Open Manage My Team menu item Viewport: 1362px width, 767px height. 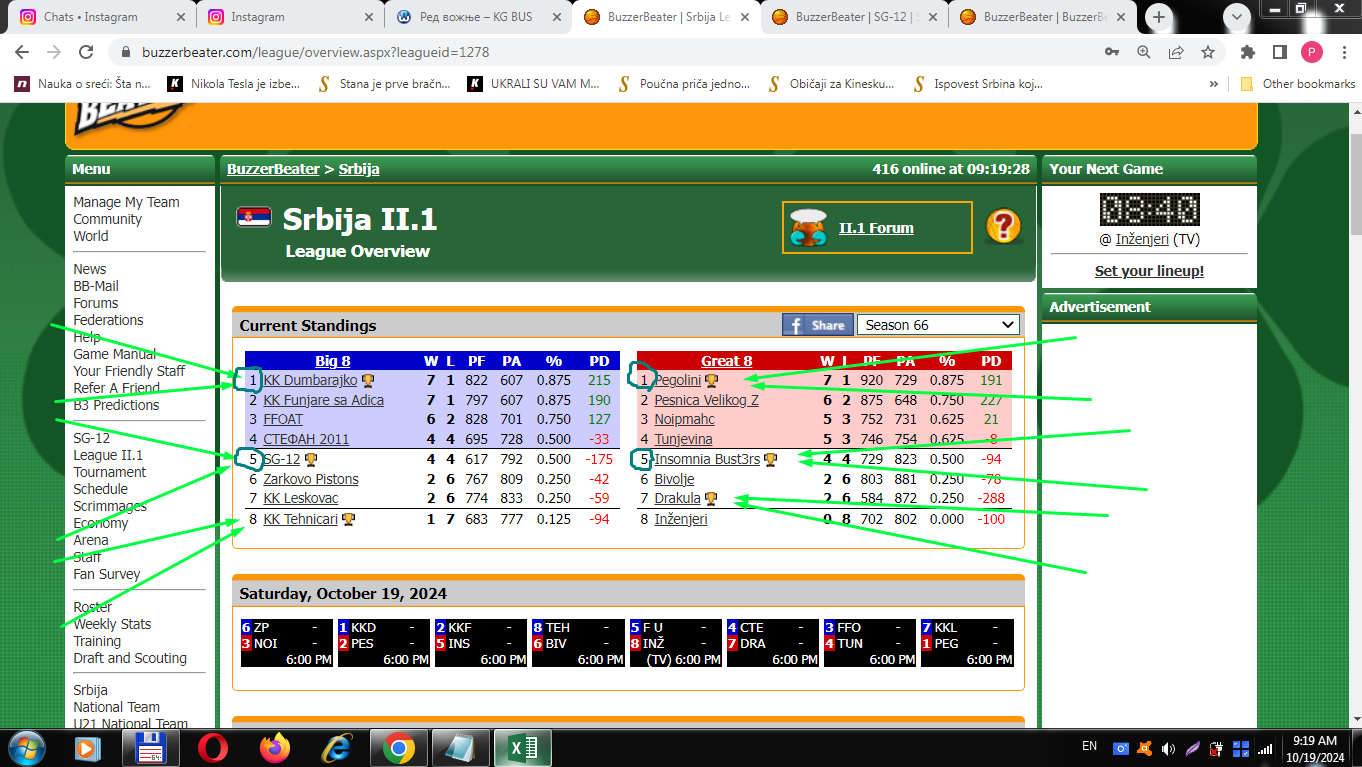126,202
